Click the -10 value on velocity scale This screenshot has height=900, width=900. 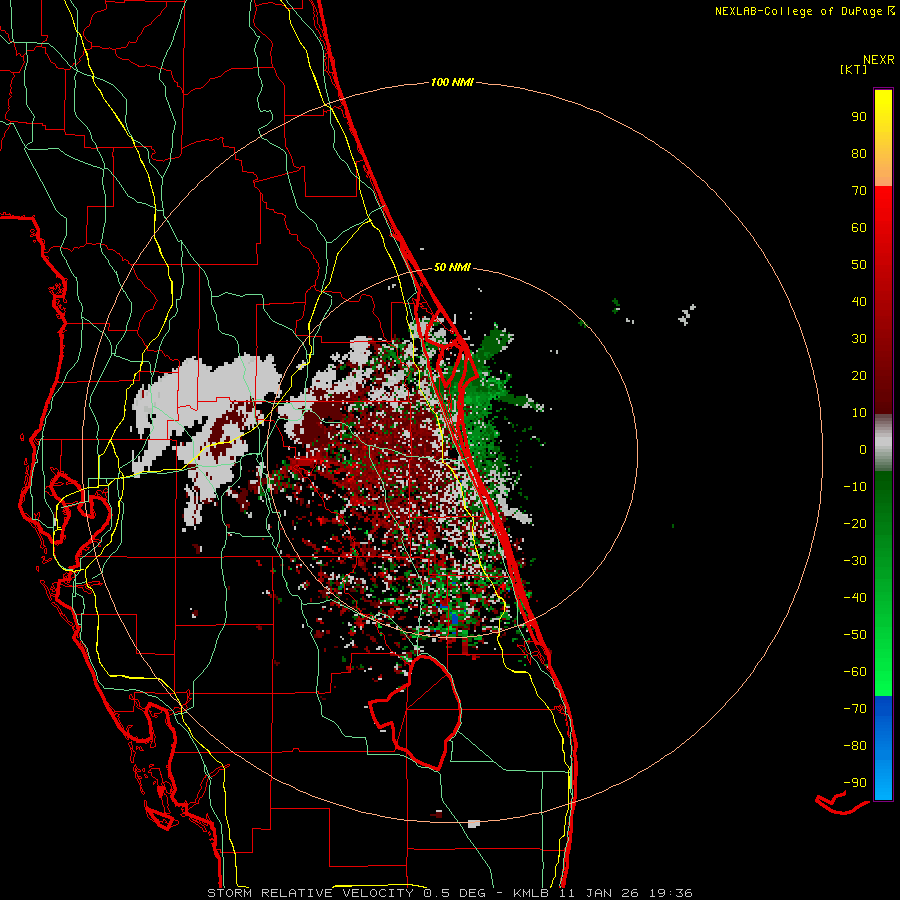(855, 487)
